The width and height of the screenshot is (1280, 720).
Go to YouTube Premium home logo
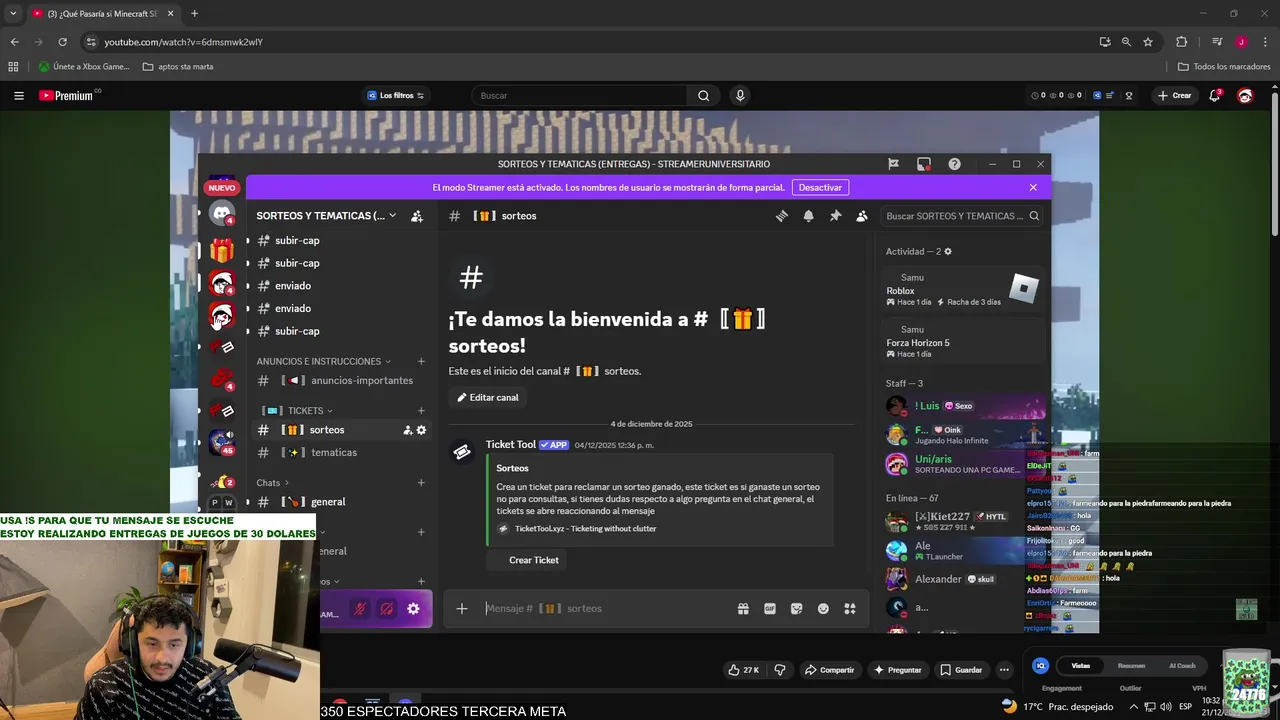click(70, 96)
